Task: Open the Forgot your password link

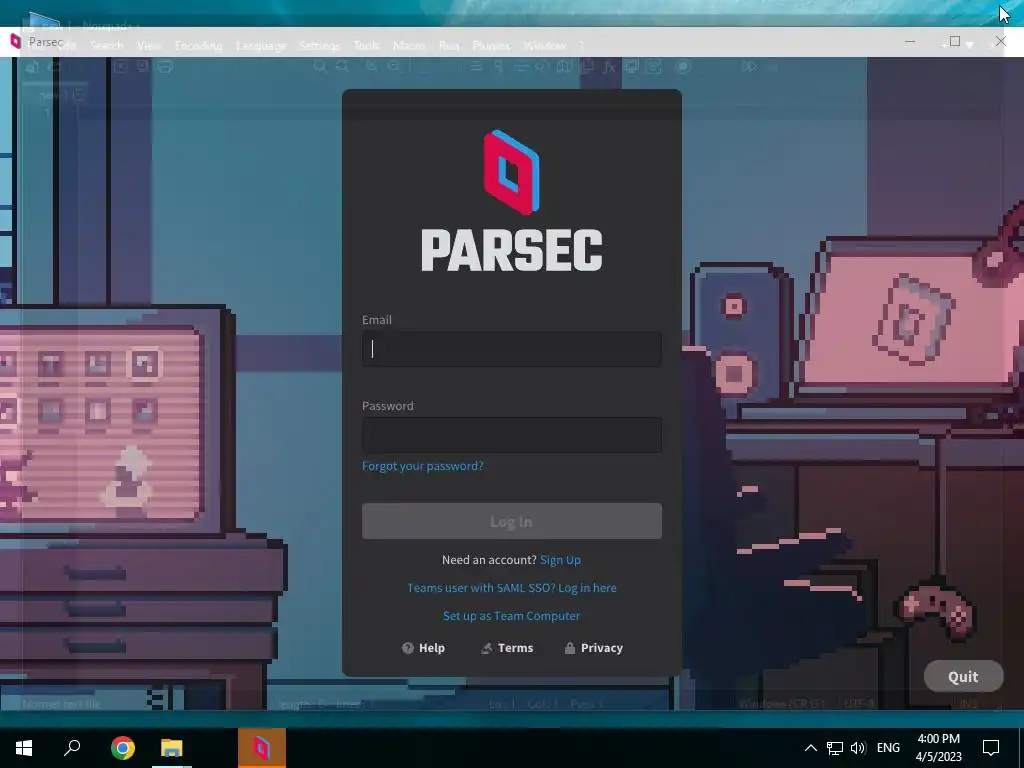Action: (x=423, y=466)
